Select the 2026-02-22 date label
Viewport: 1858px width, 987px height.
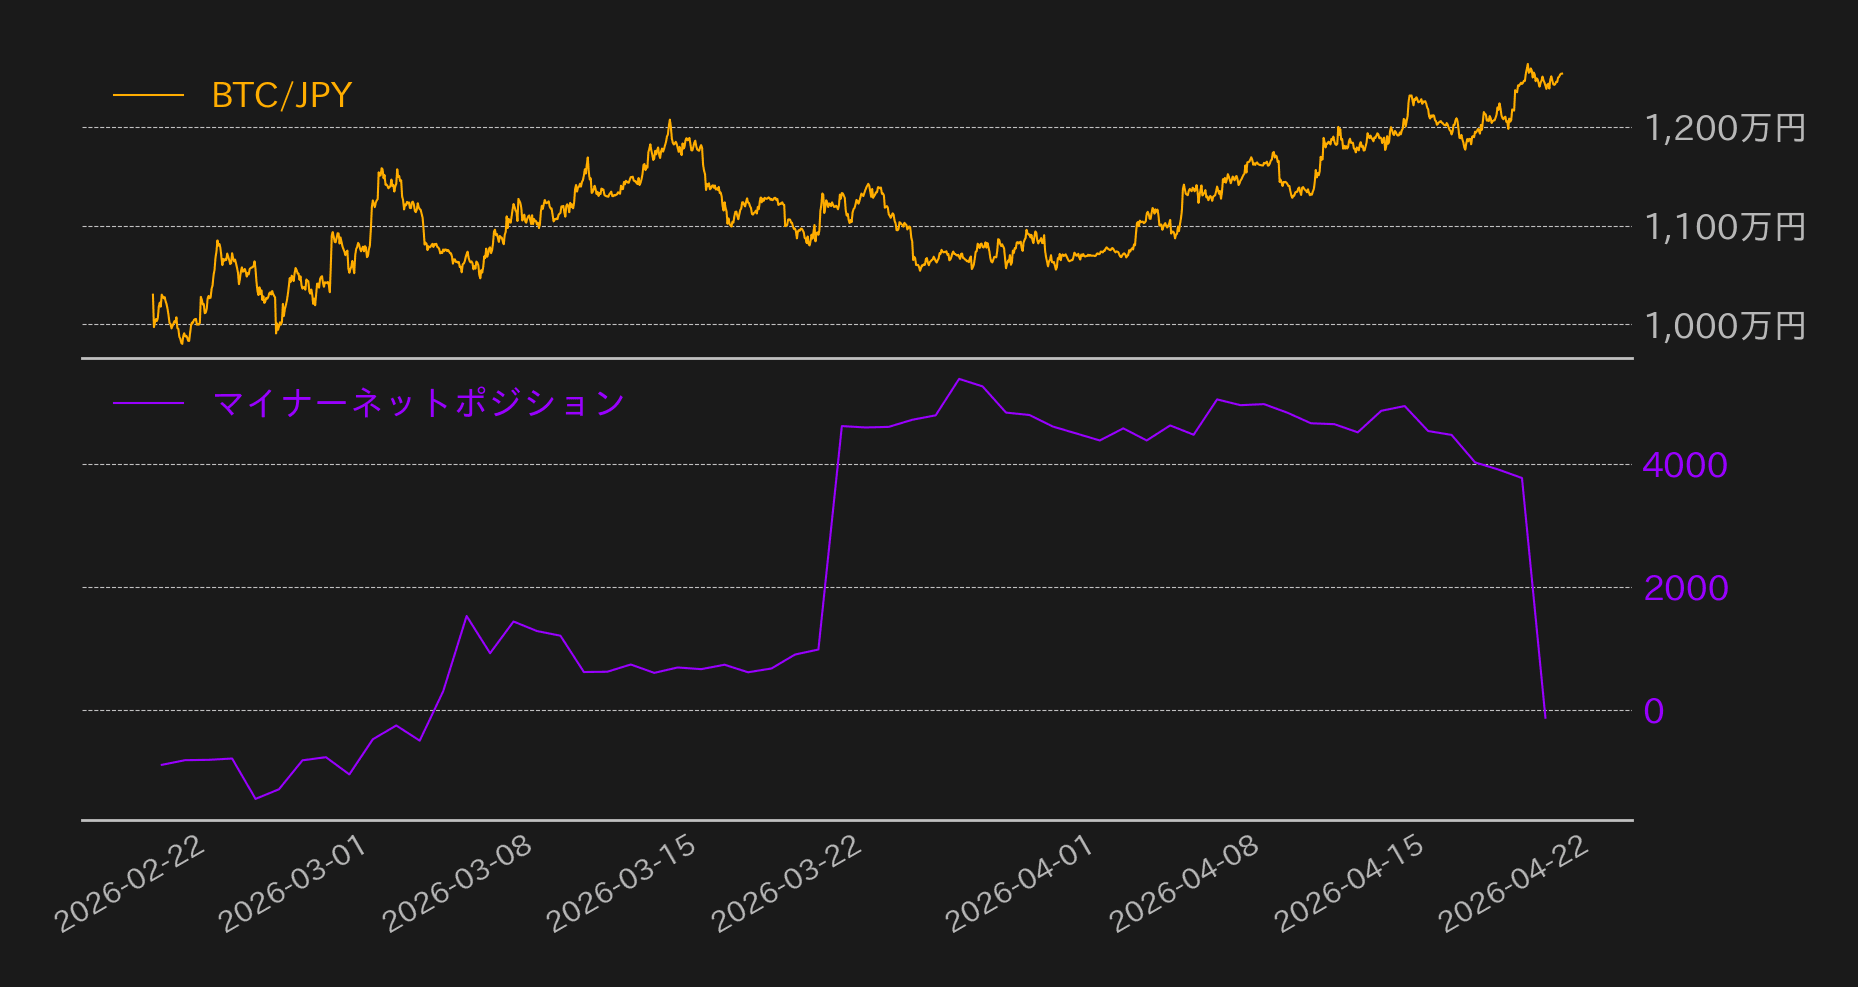click(x=131, y=884)
